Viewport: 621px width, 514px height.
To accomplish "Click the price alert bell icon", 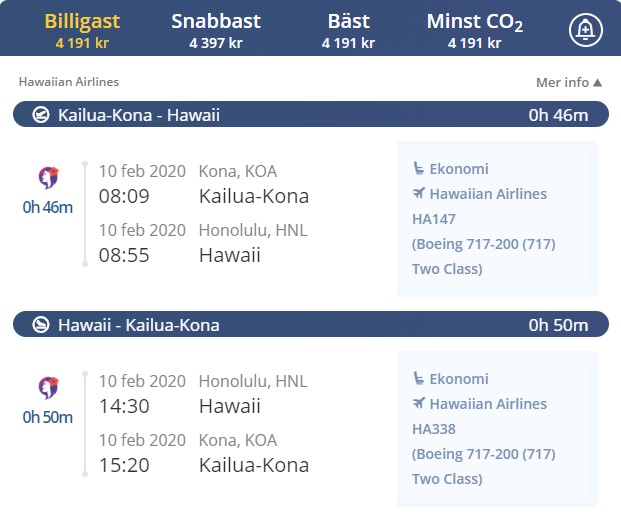I will (x=586, y=30).
